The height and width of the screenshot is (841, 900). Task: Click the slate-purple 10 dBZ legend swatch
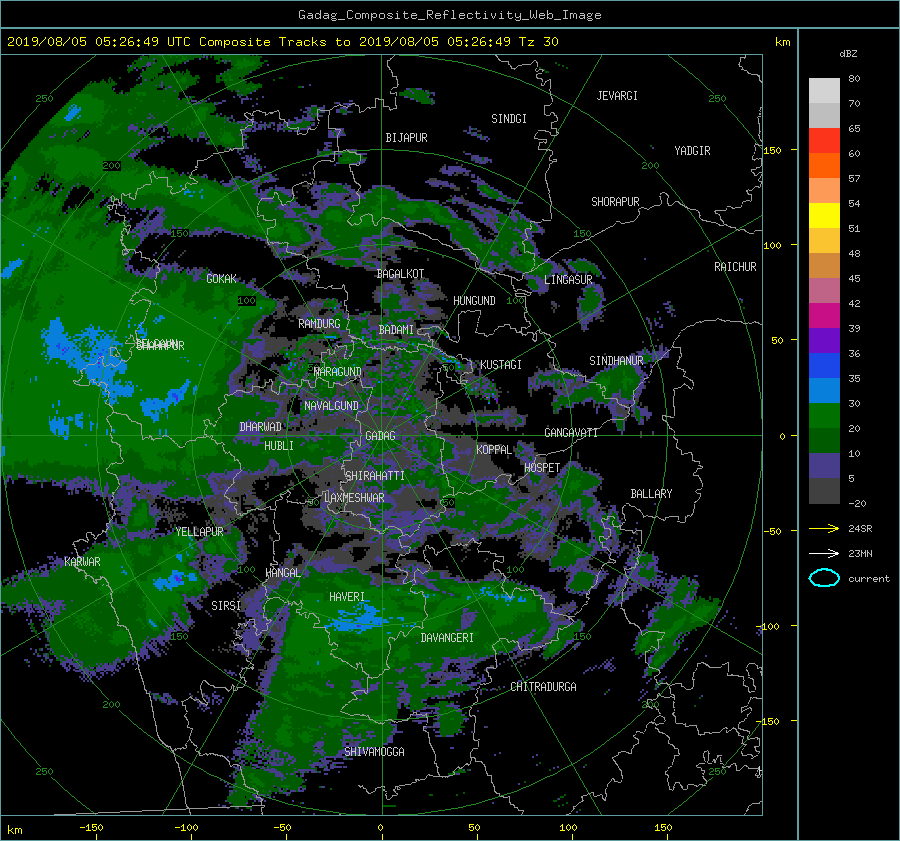pos(824,466)
